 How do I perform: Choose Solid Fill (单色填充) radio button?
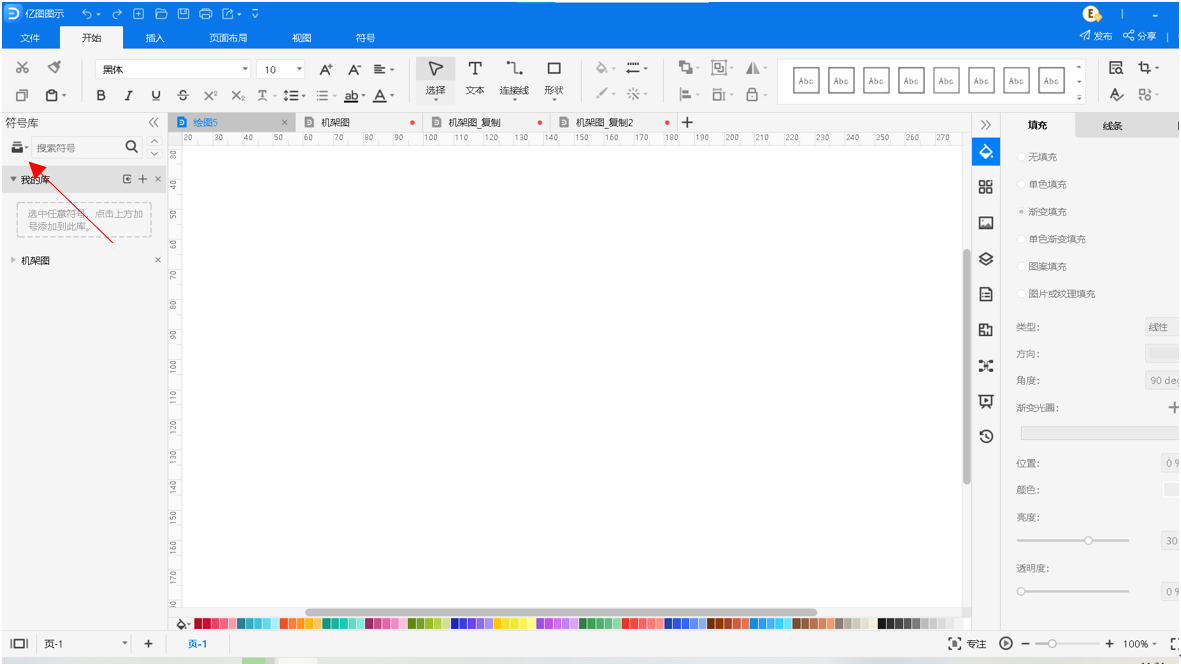(1021, 185)
